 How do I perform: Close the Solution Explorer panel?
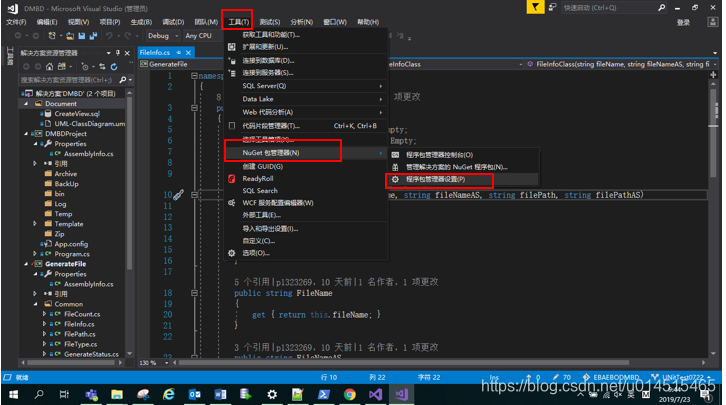(127, 53)
